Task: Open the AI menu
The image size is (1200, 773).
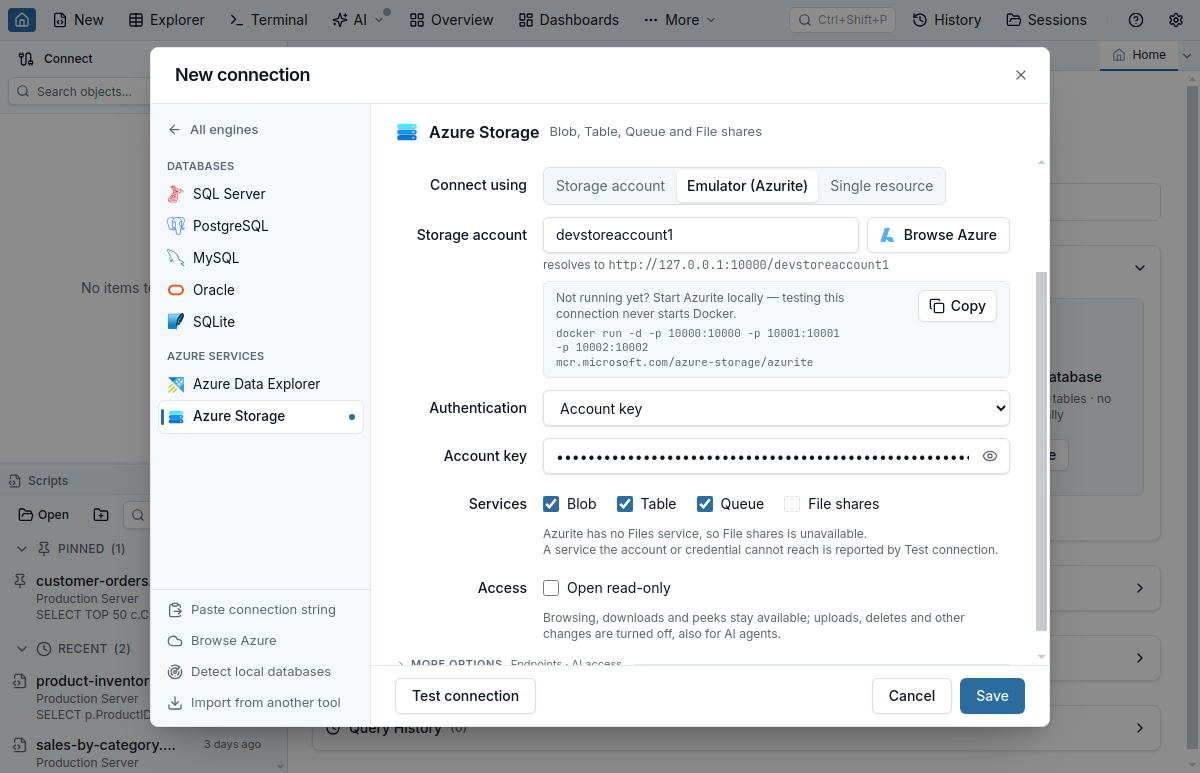Action: tap(358, 19)
